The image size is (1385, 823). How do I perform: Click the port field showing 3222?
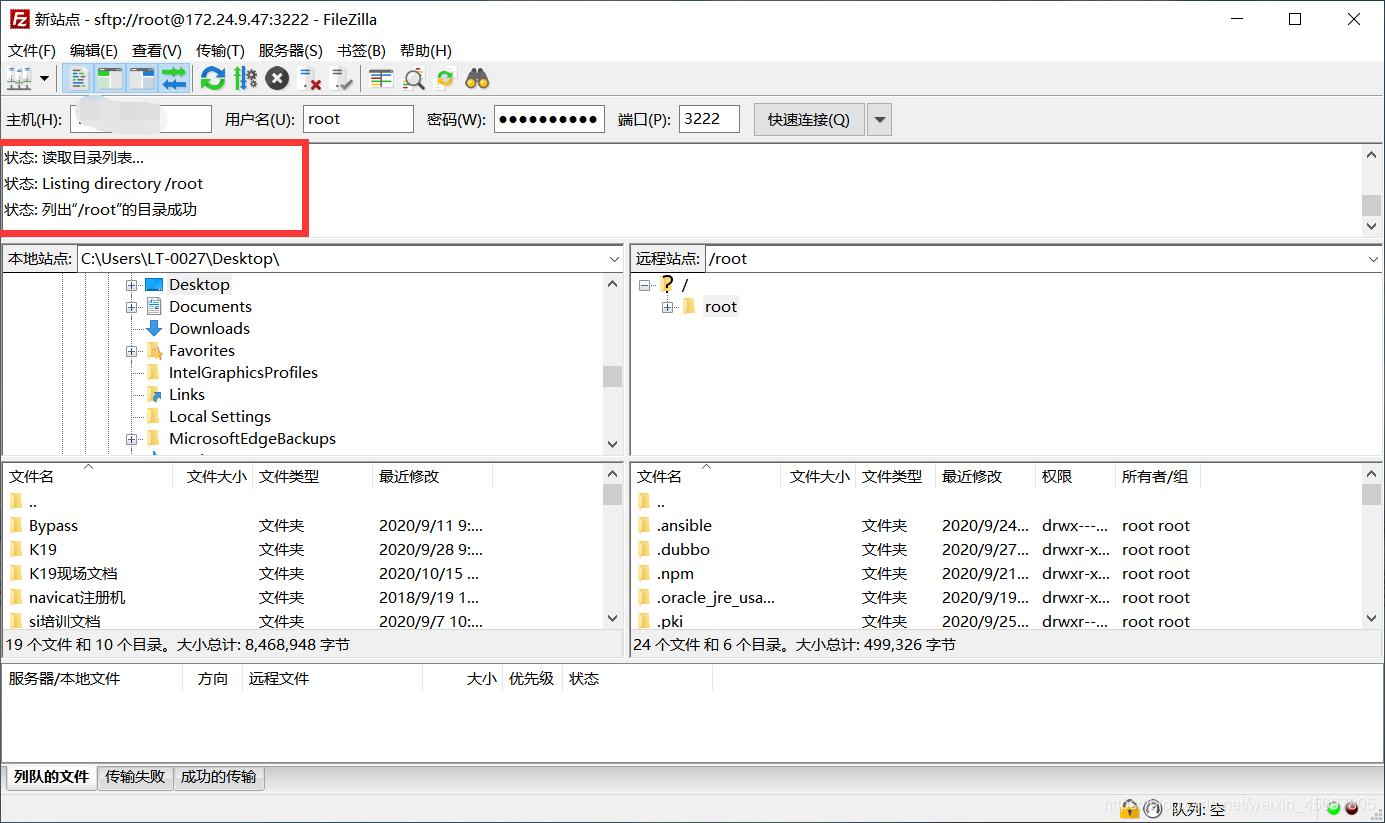[x=709, y=119]
